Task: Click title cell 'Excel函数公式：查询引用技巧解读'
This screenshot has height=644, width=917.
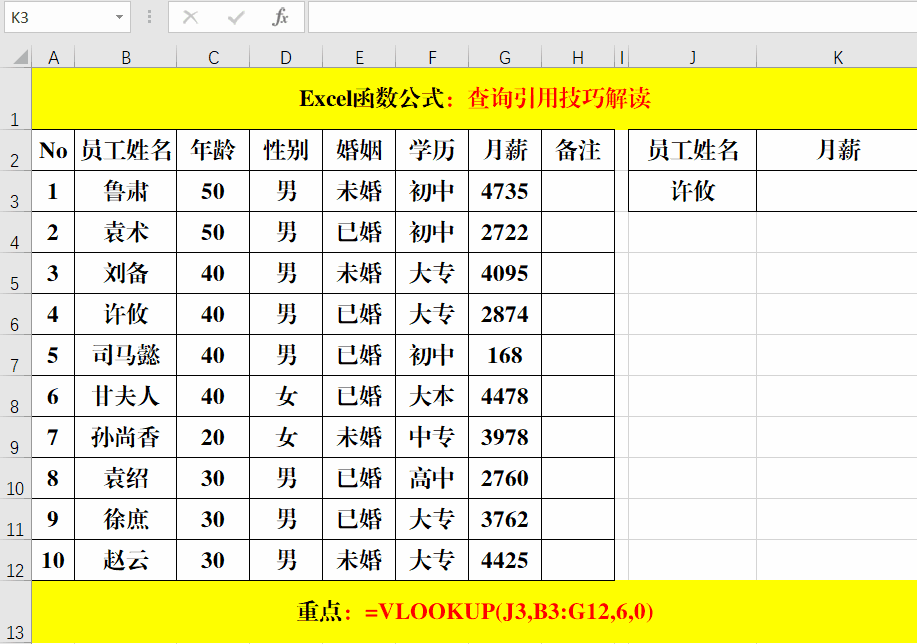Action: [x=474, y=98]
